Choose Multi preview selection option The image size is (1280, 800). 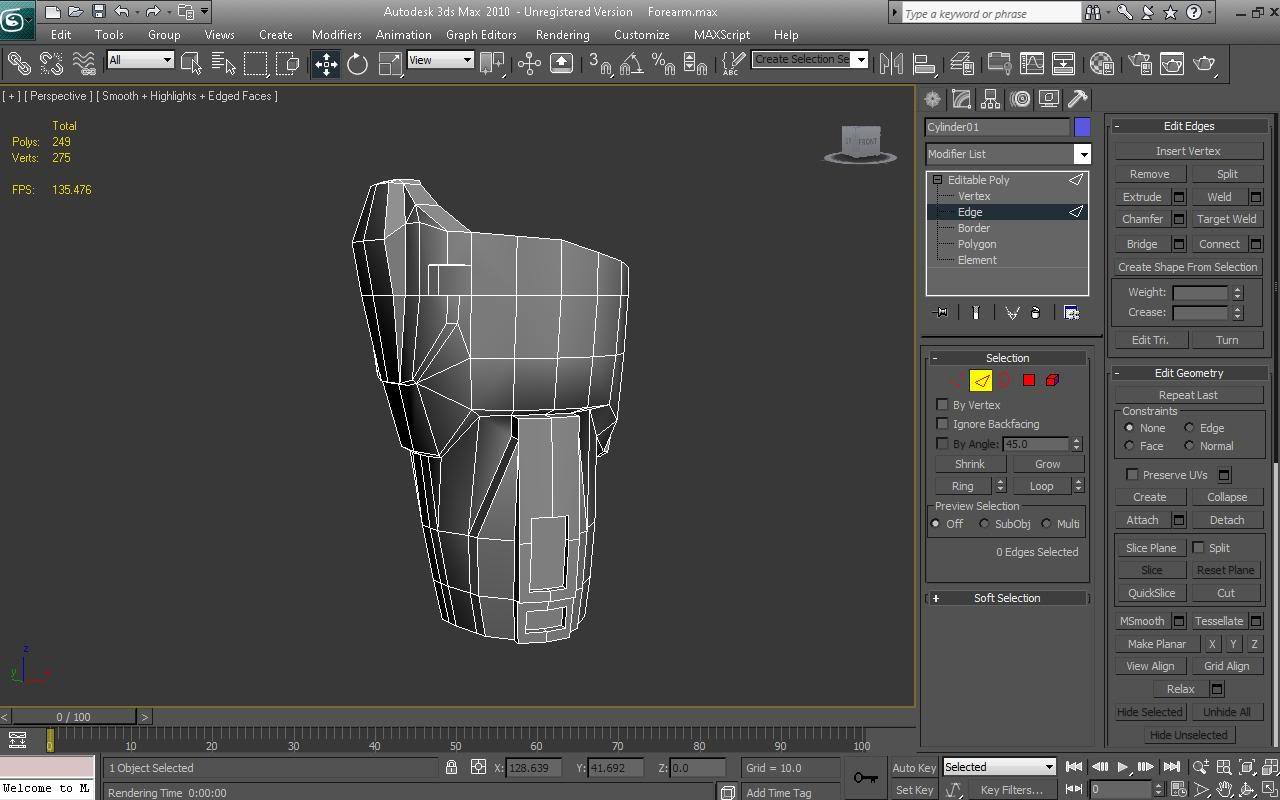[1046, 524]
